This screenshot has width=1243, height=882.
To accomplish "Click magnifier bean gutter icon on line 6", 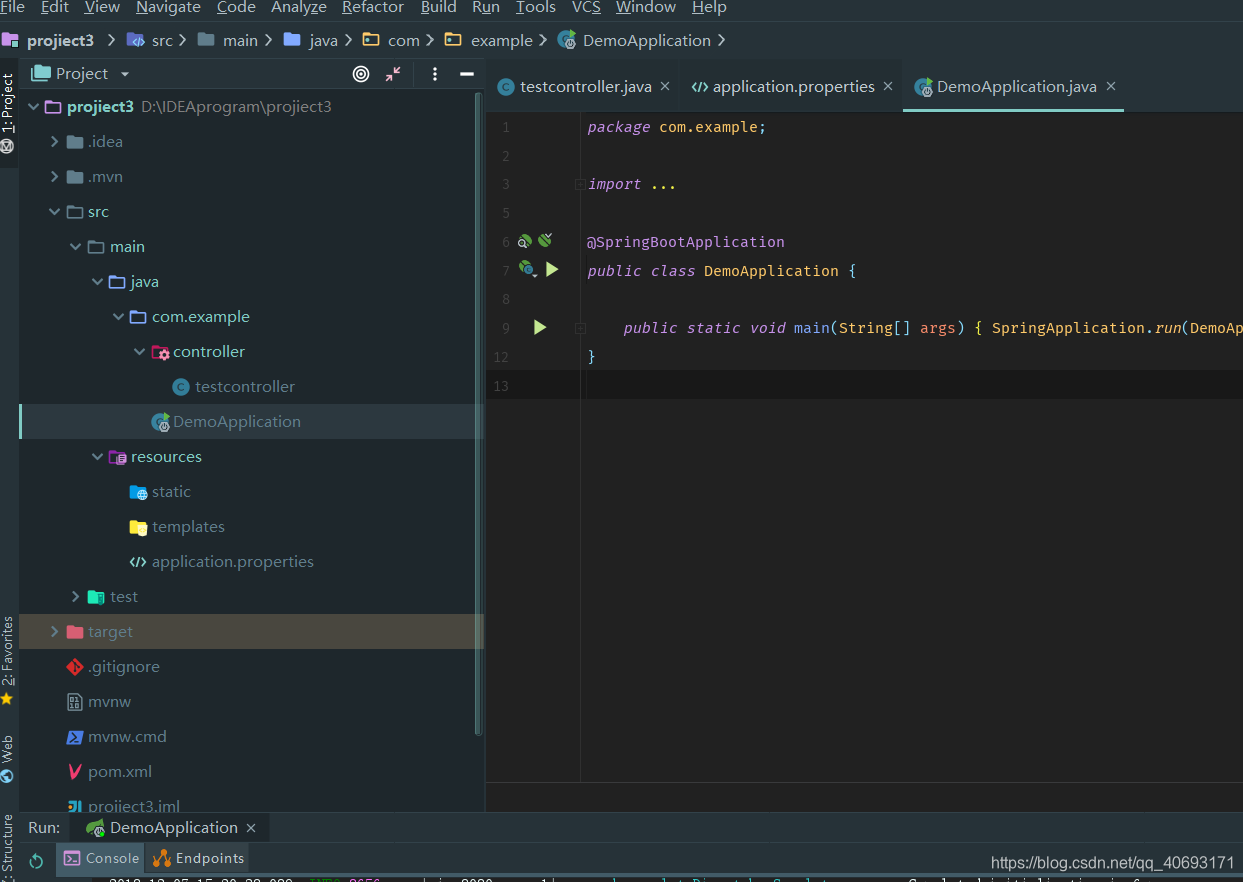I will tap(525, 241).
